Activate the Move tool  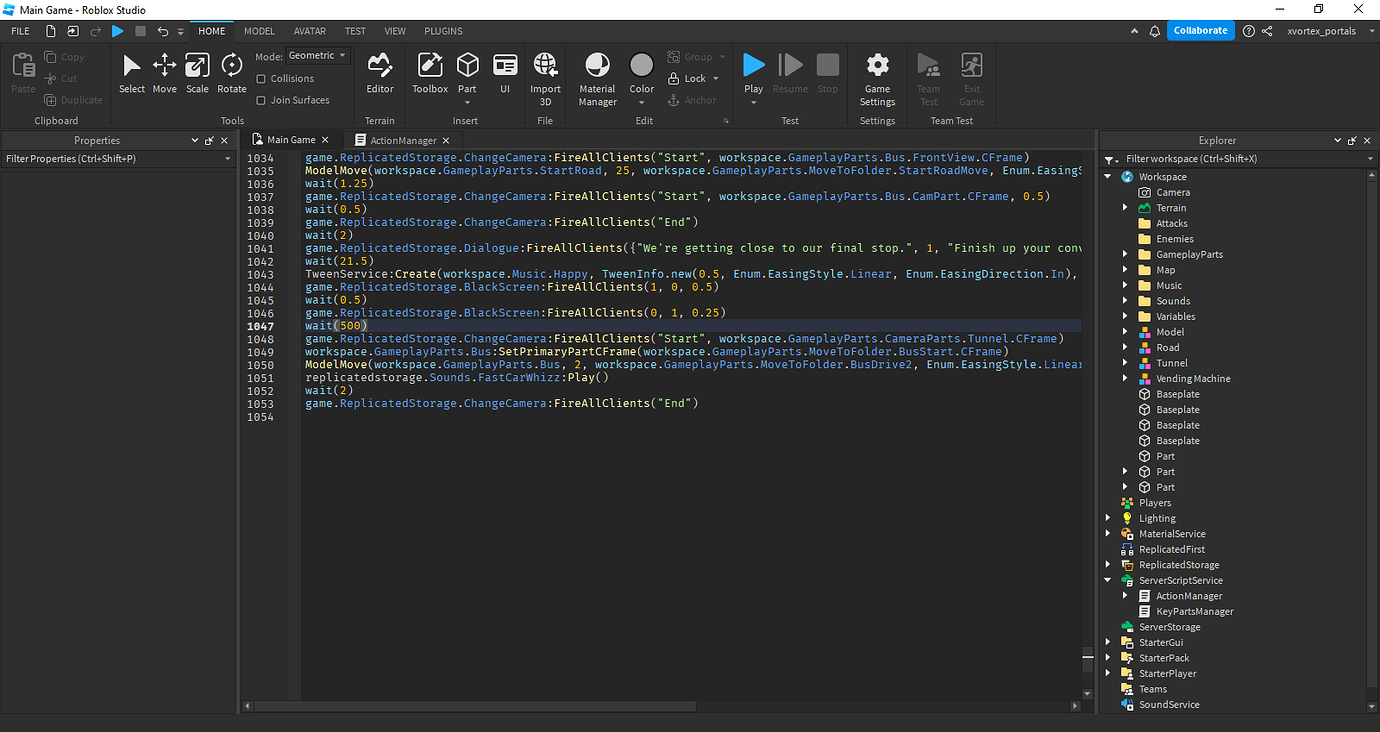pyautogui.click(x=165, y=75)
